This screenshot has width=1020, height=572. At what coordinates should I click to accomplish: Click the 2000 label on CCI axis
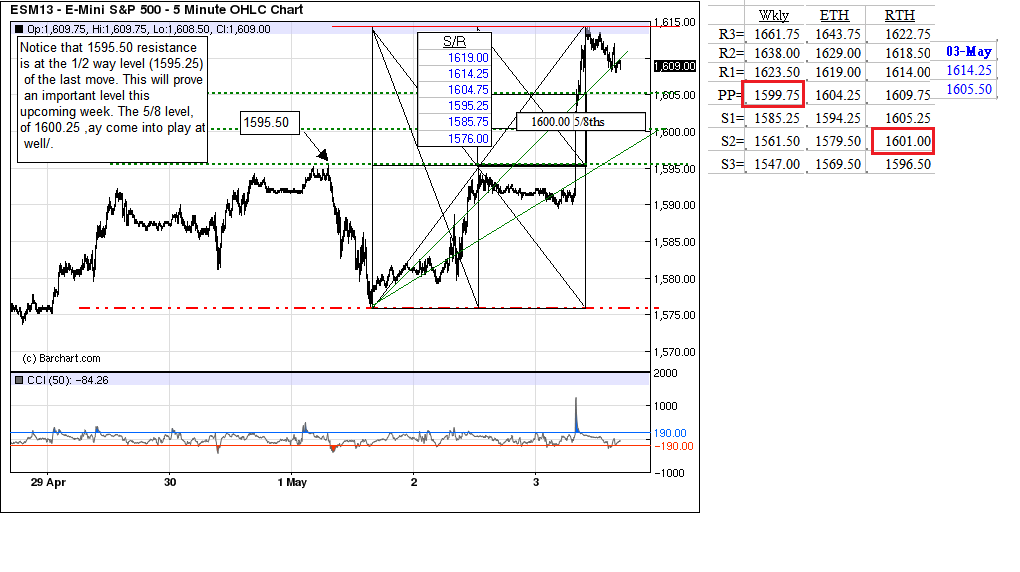click(665, 374)
